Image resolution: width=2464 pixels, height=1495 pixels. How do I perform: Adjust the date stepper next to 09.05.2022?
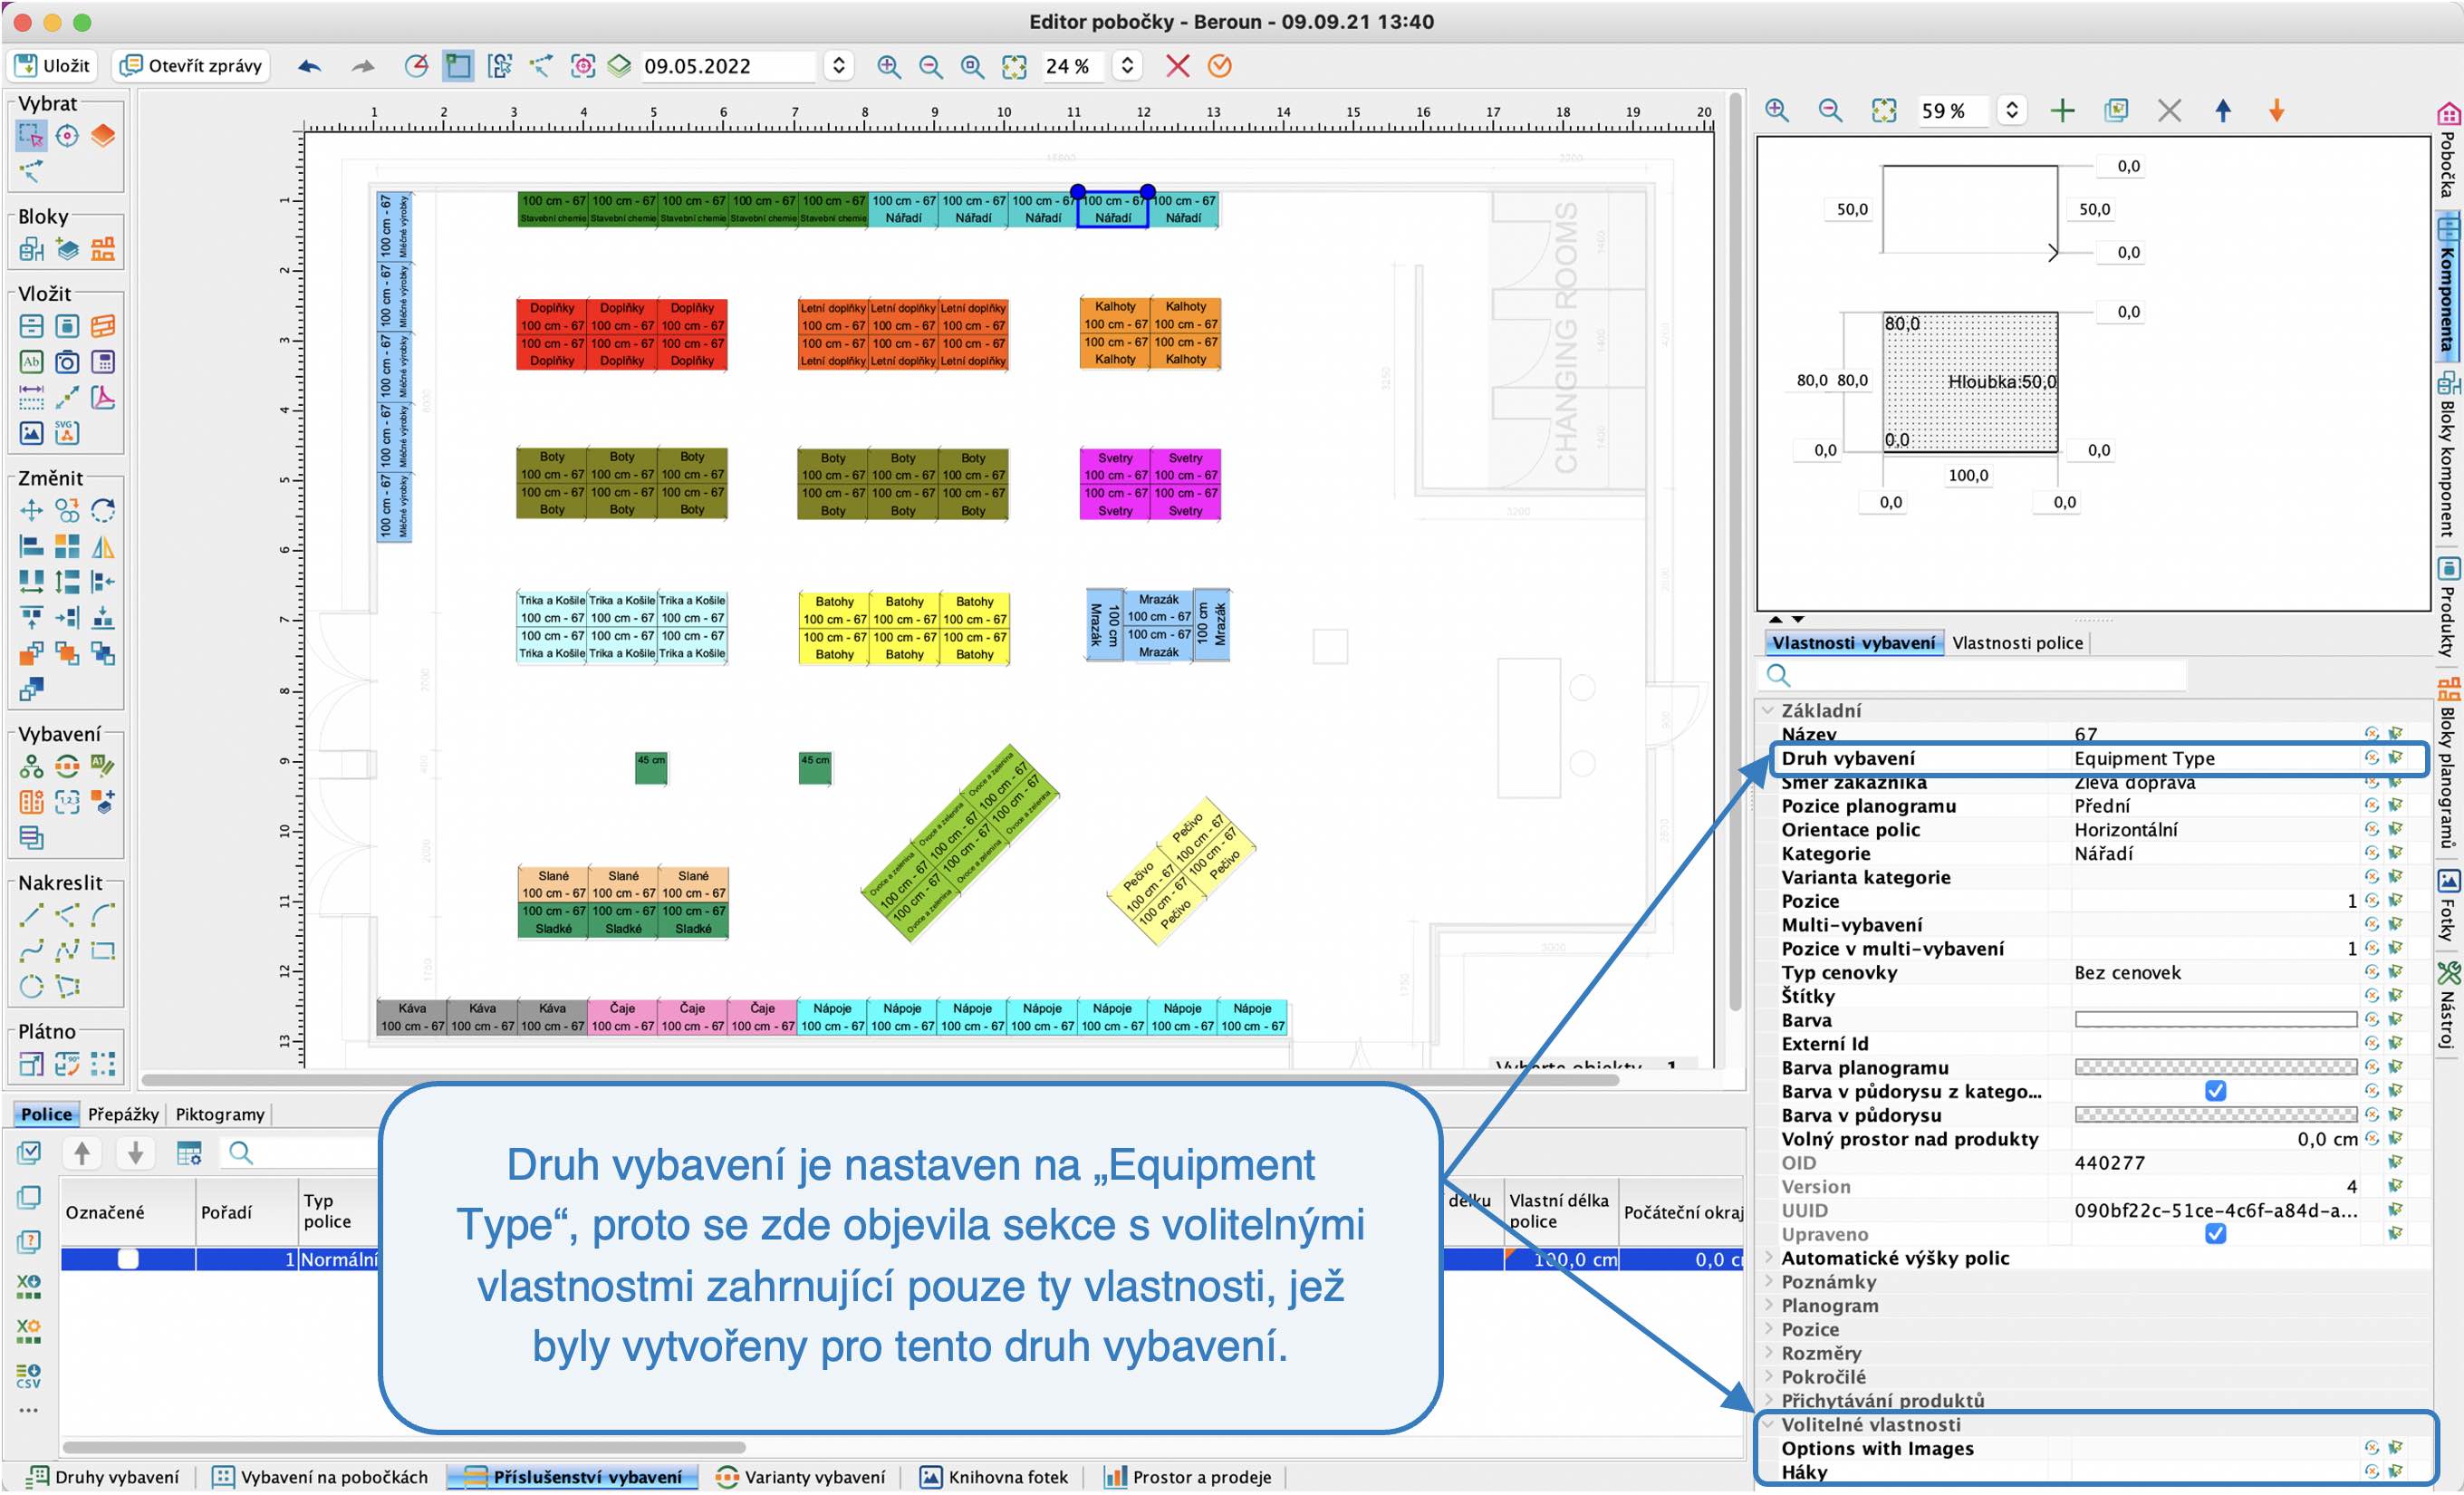[839, 66]
